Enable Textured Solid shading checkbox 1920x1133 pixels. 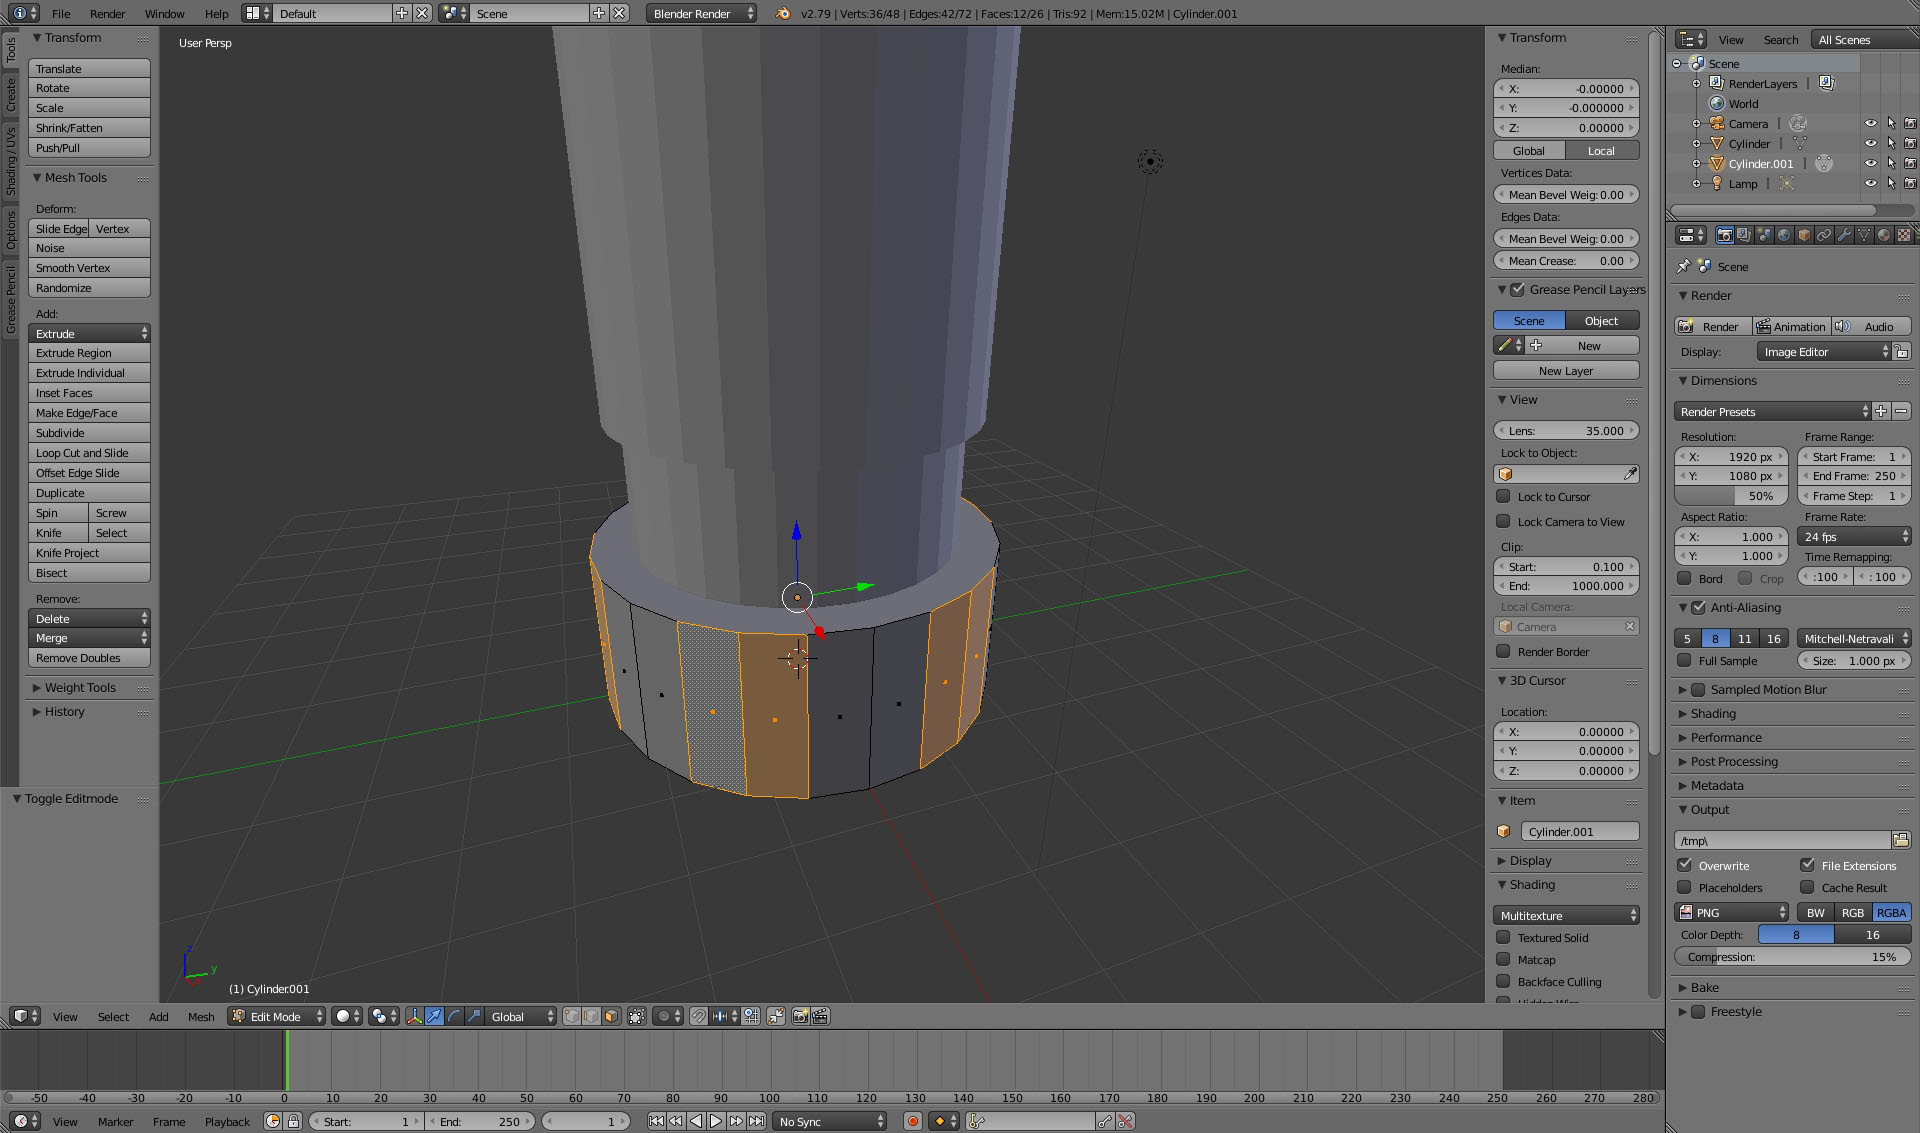coord(1503,937)
